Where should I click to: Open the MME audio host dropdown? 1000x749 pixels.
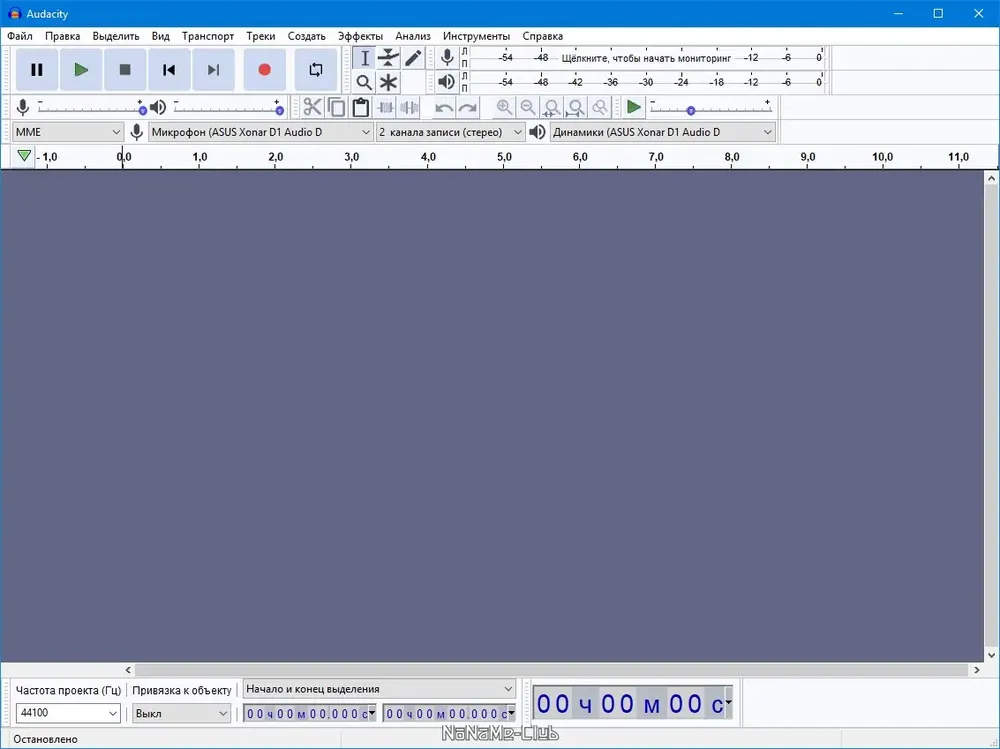pos(68,132)
